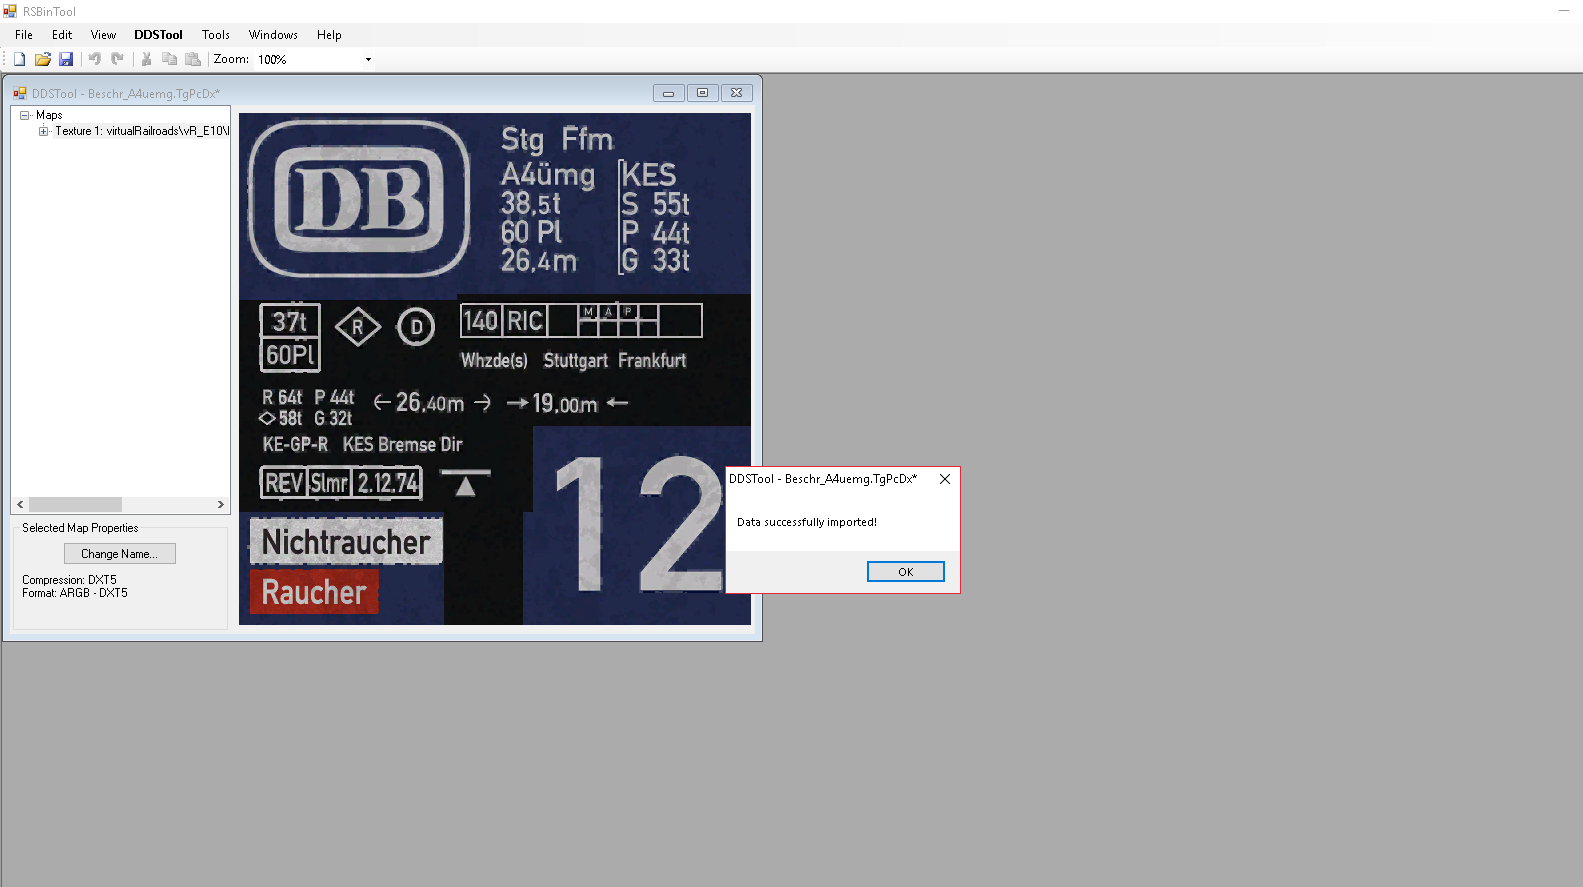
Task: Open the View menu
Action: [x=103, y=35]
